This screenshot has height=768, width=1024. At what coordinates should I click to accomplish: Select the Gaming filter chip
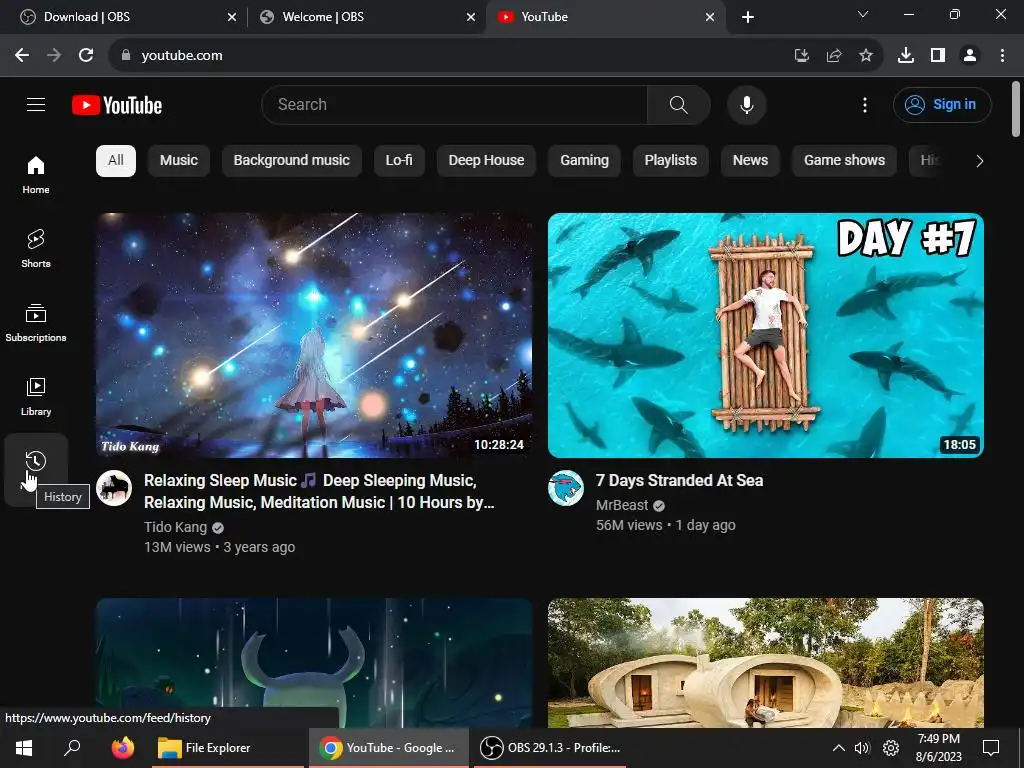click(584, 161)
